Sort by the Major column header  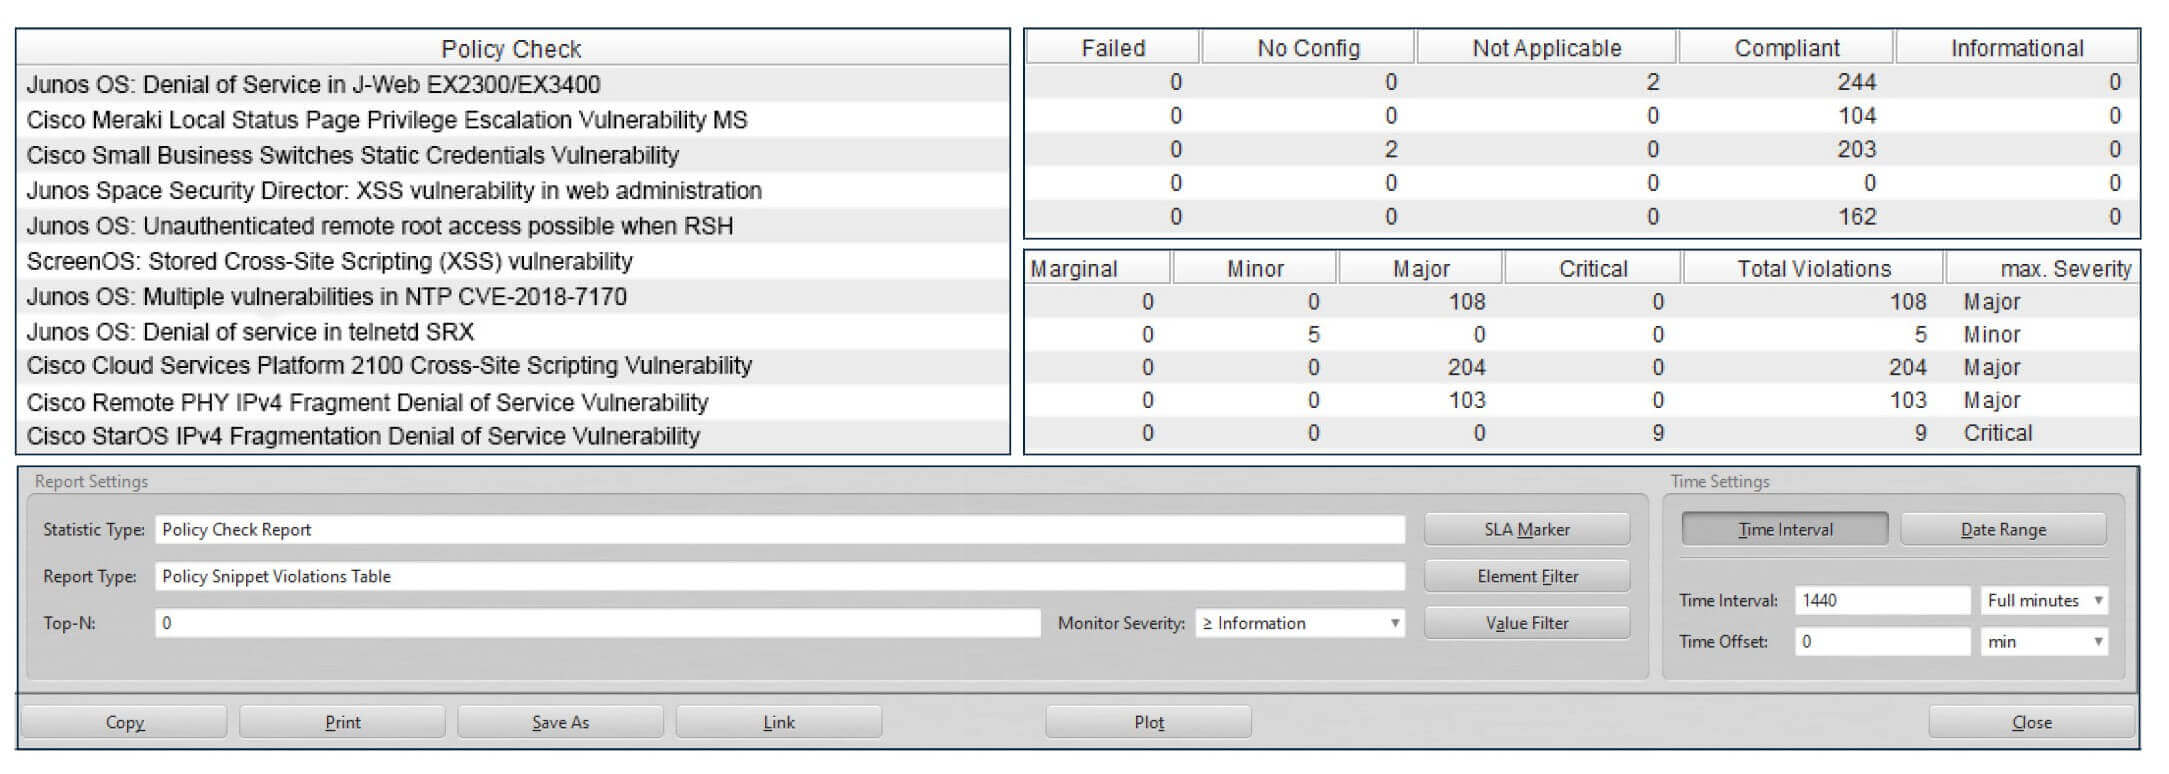click(x=1421, y=268)
